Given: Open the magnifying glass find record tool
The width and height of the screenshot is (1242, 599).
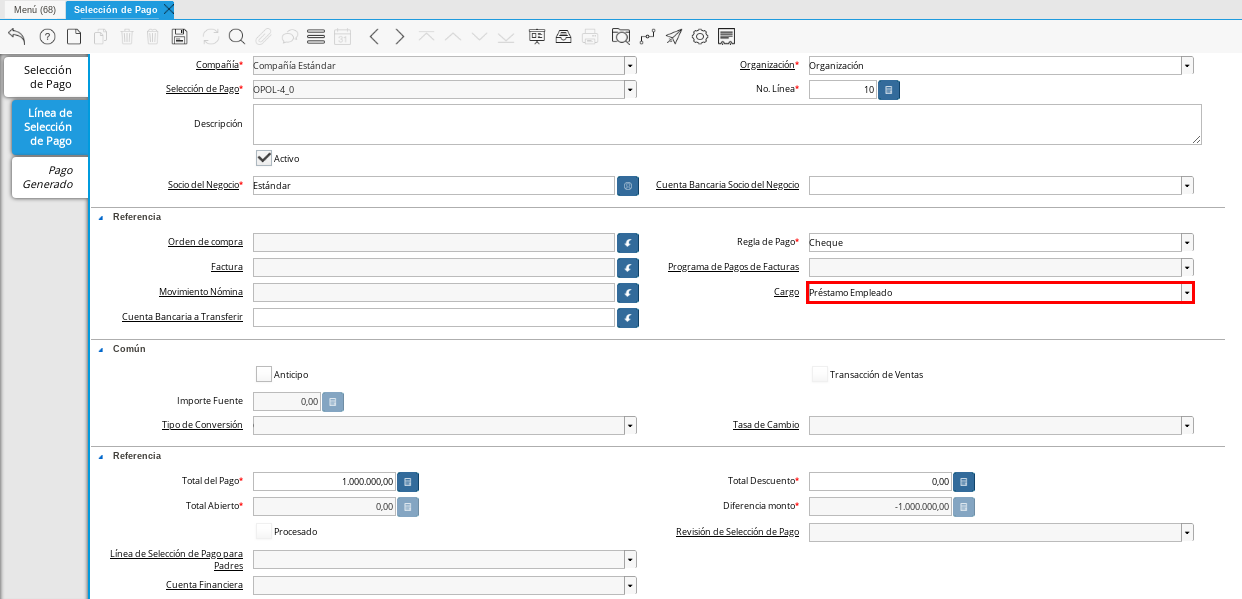Looking at the screenshot, I should coord(237,37).
